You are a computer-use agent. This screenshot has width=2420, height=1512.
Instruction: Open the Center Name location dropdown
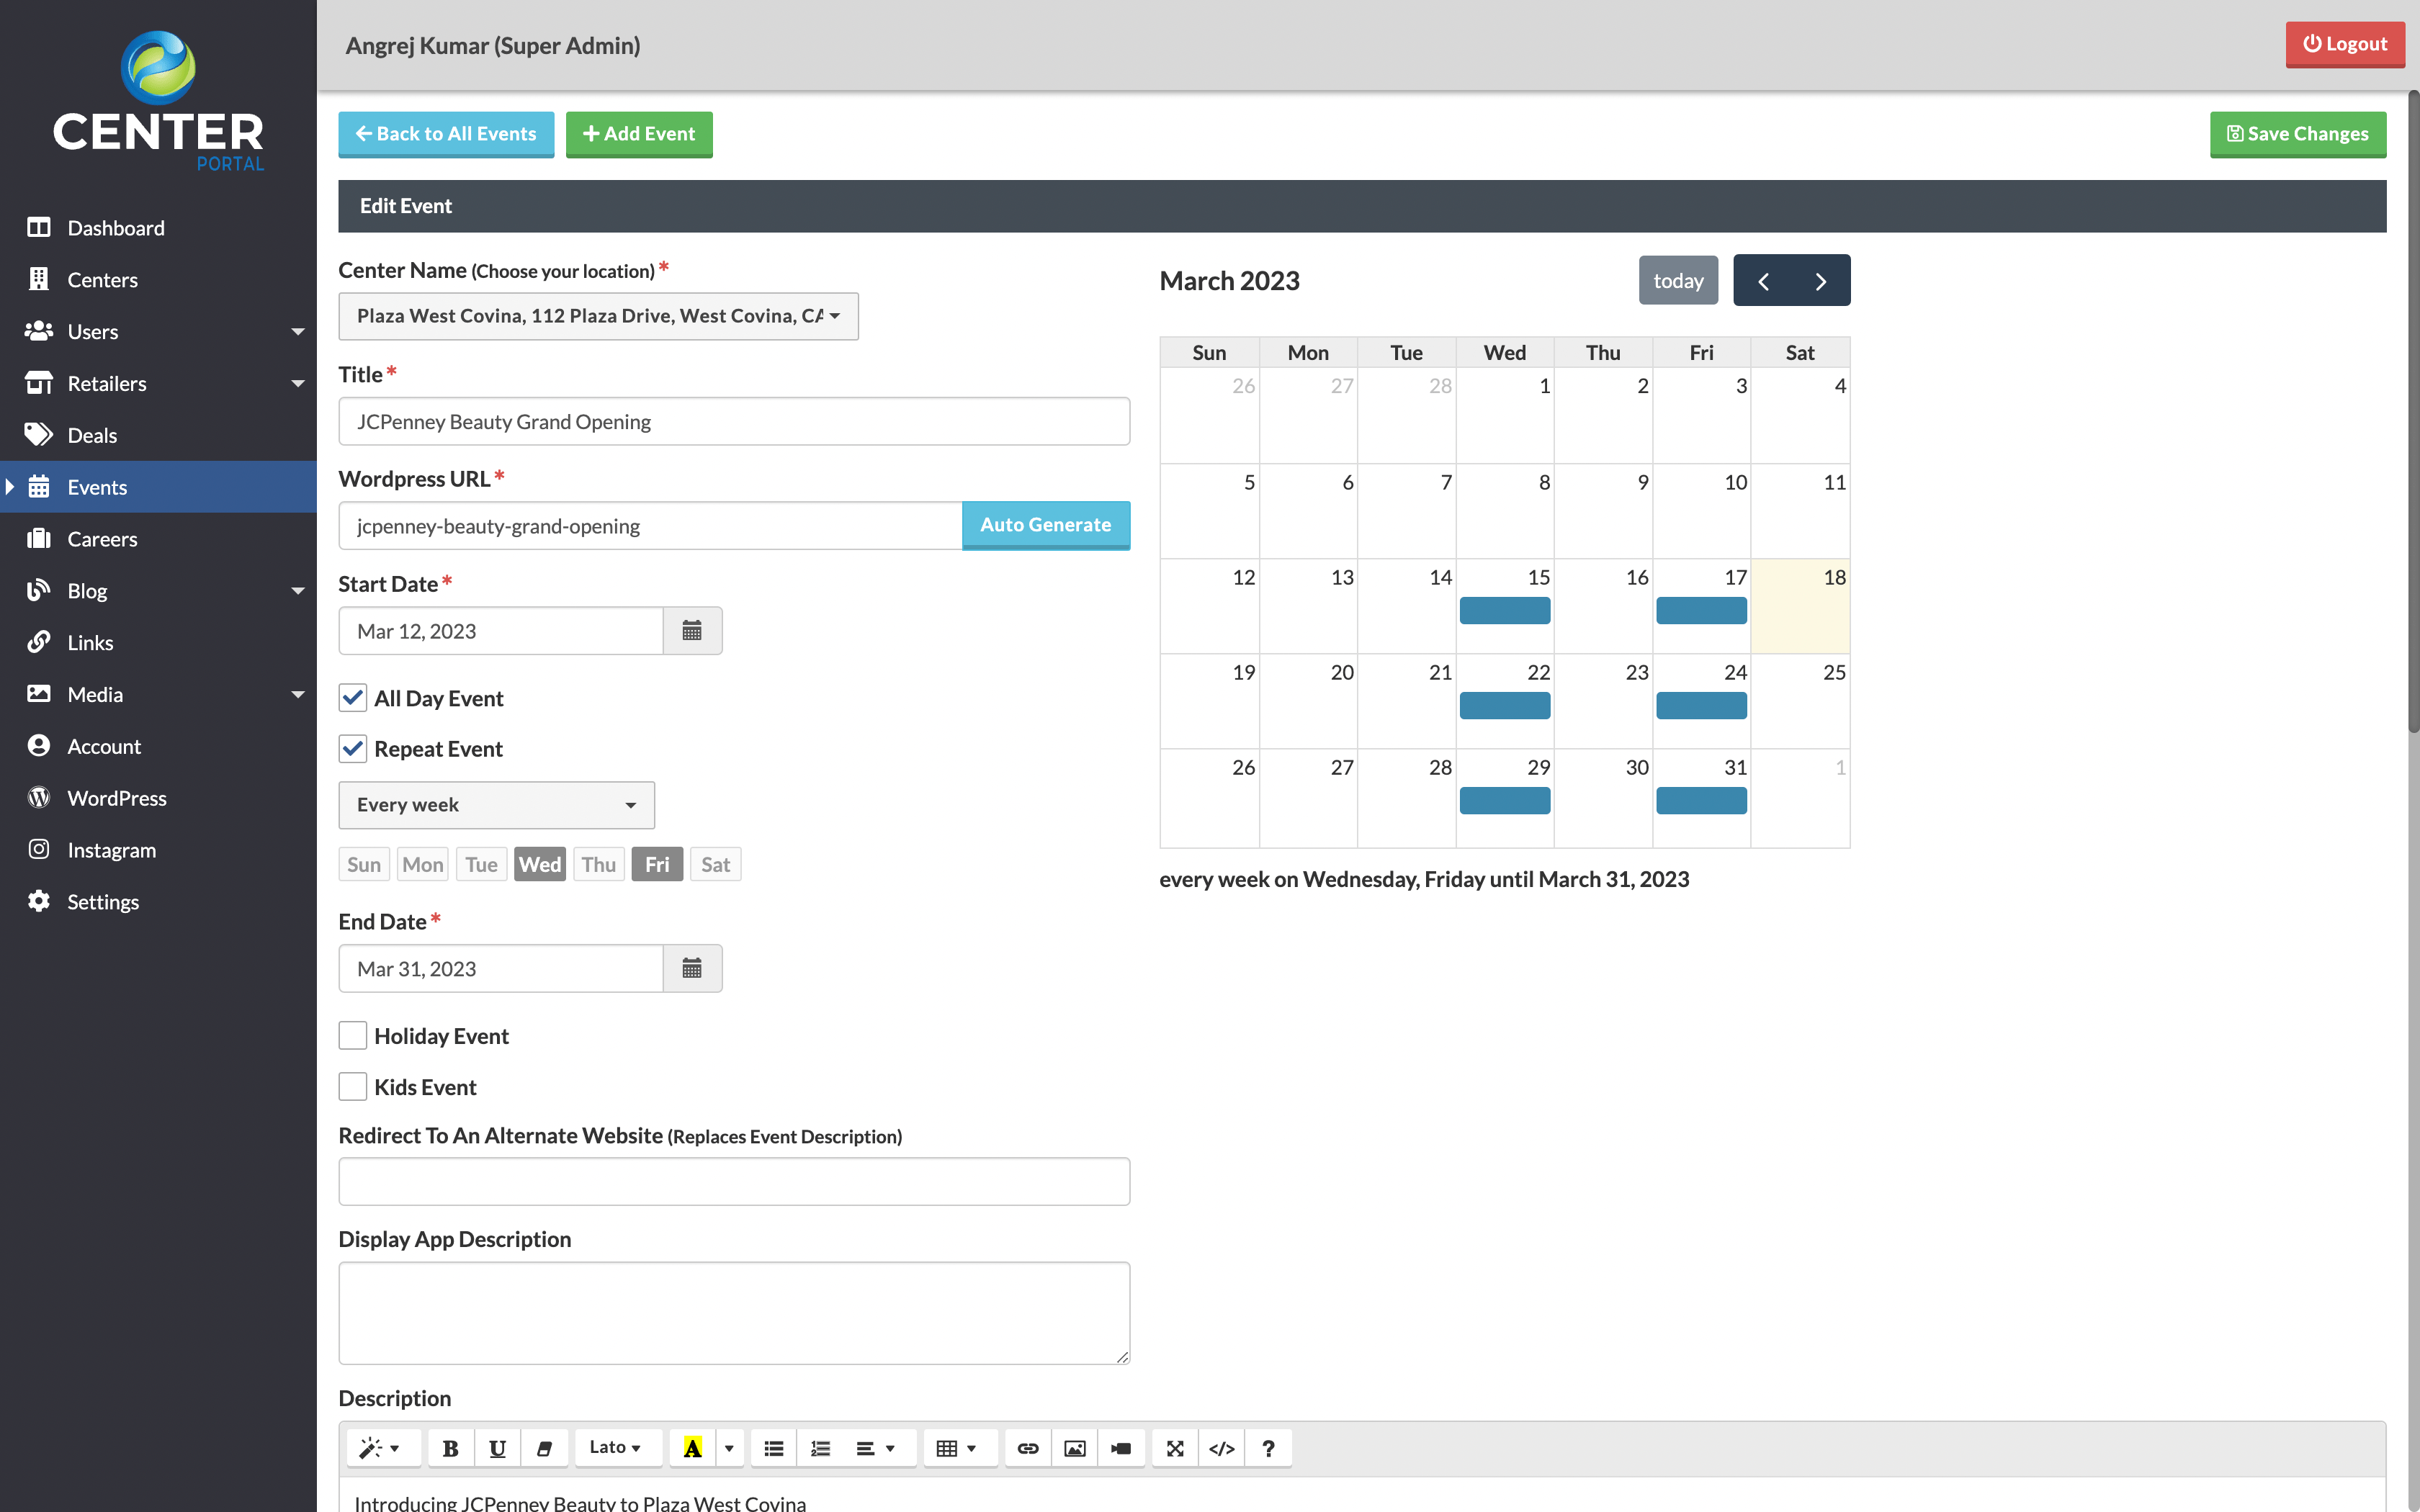pyautogui.click(x=598, y=315)
